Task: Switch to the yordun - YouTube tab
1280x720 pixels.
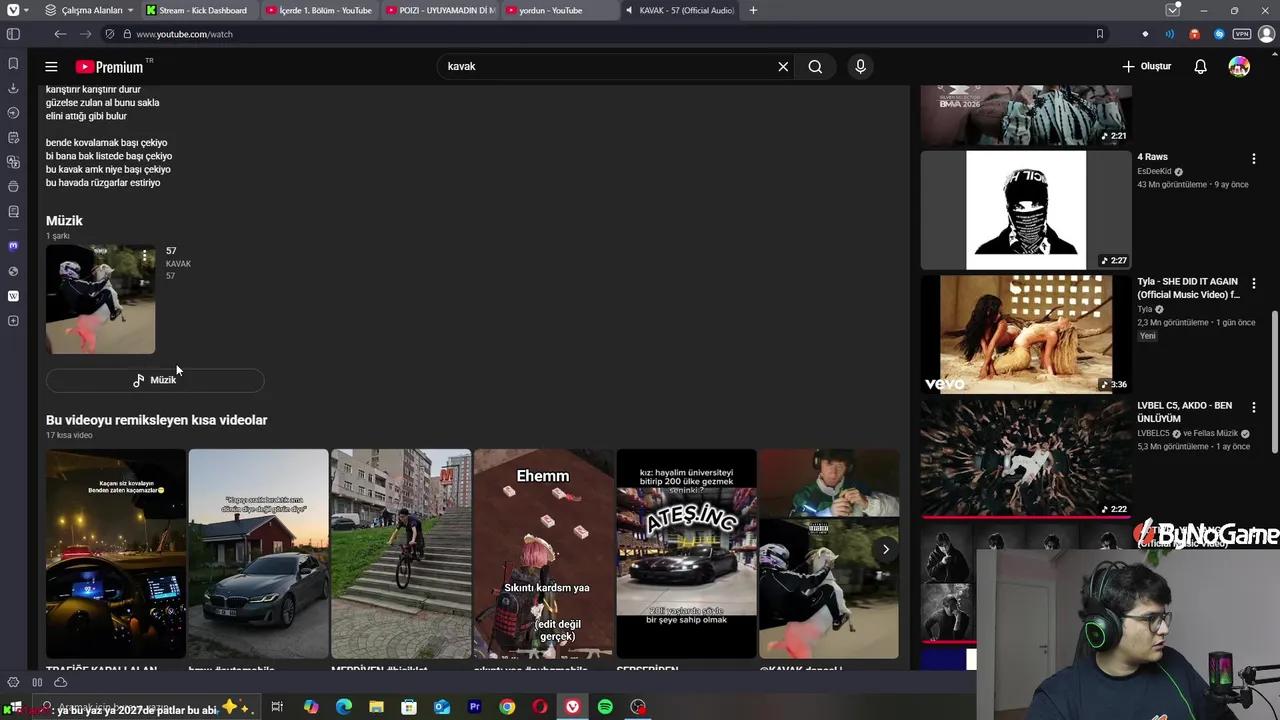Action: [558, 10]
